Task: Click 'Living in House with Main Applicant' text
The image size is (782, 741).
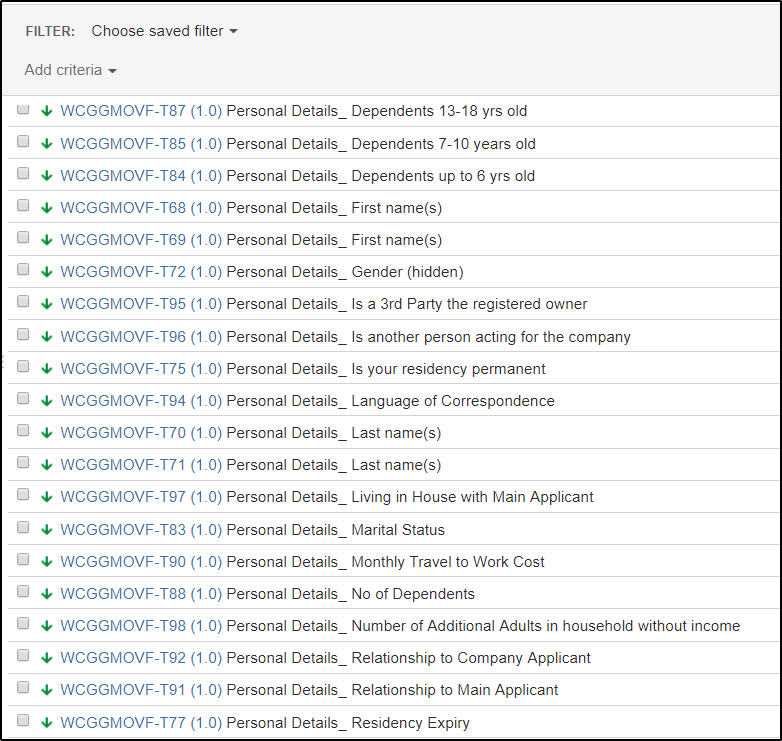Action: pyautogui.click(x=472, y=497)
